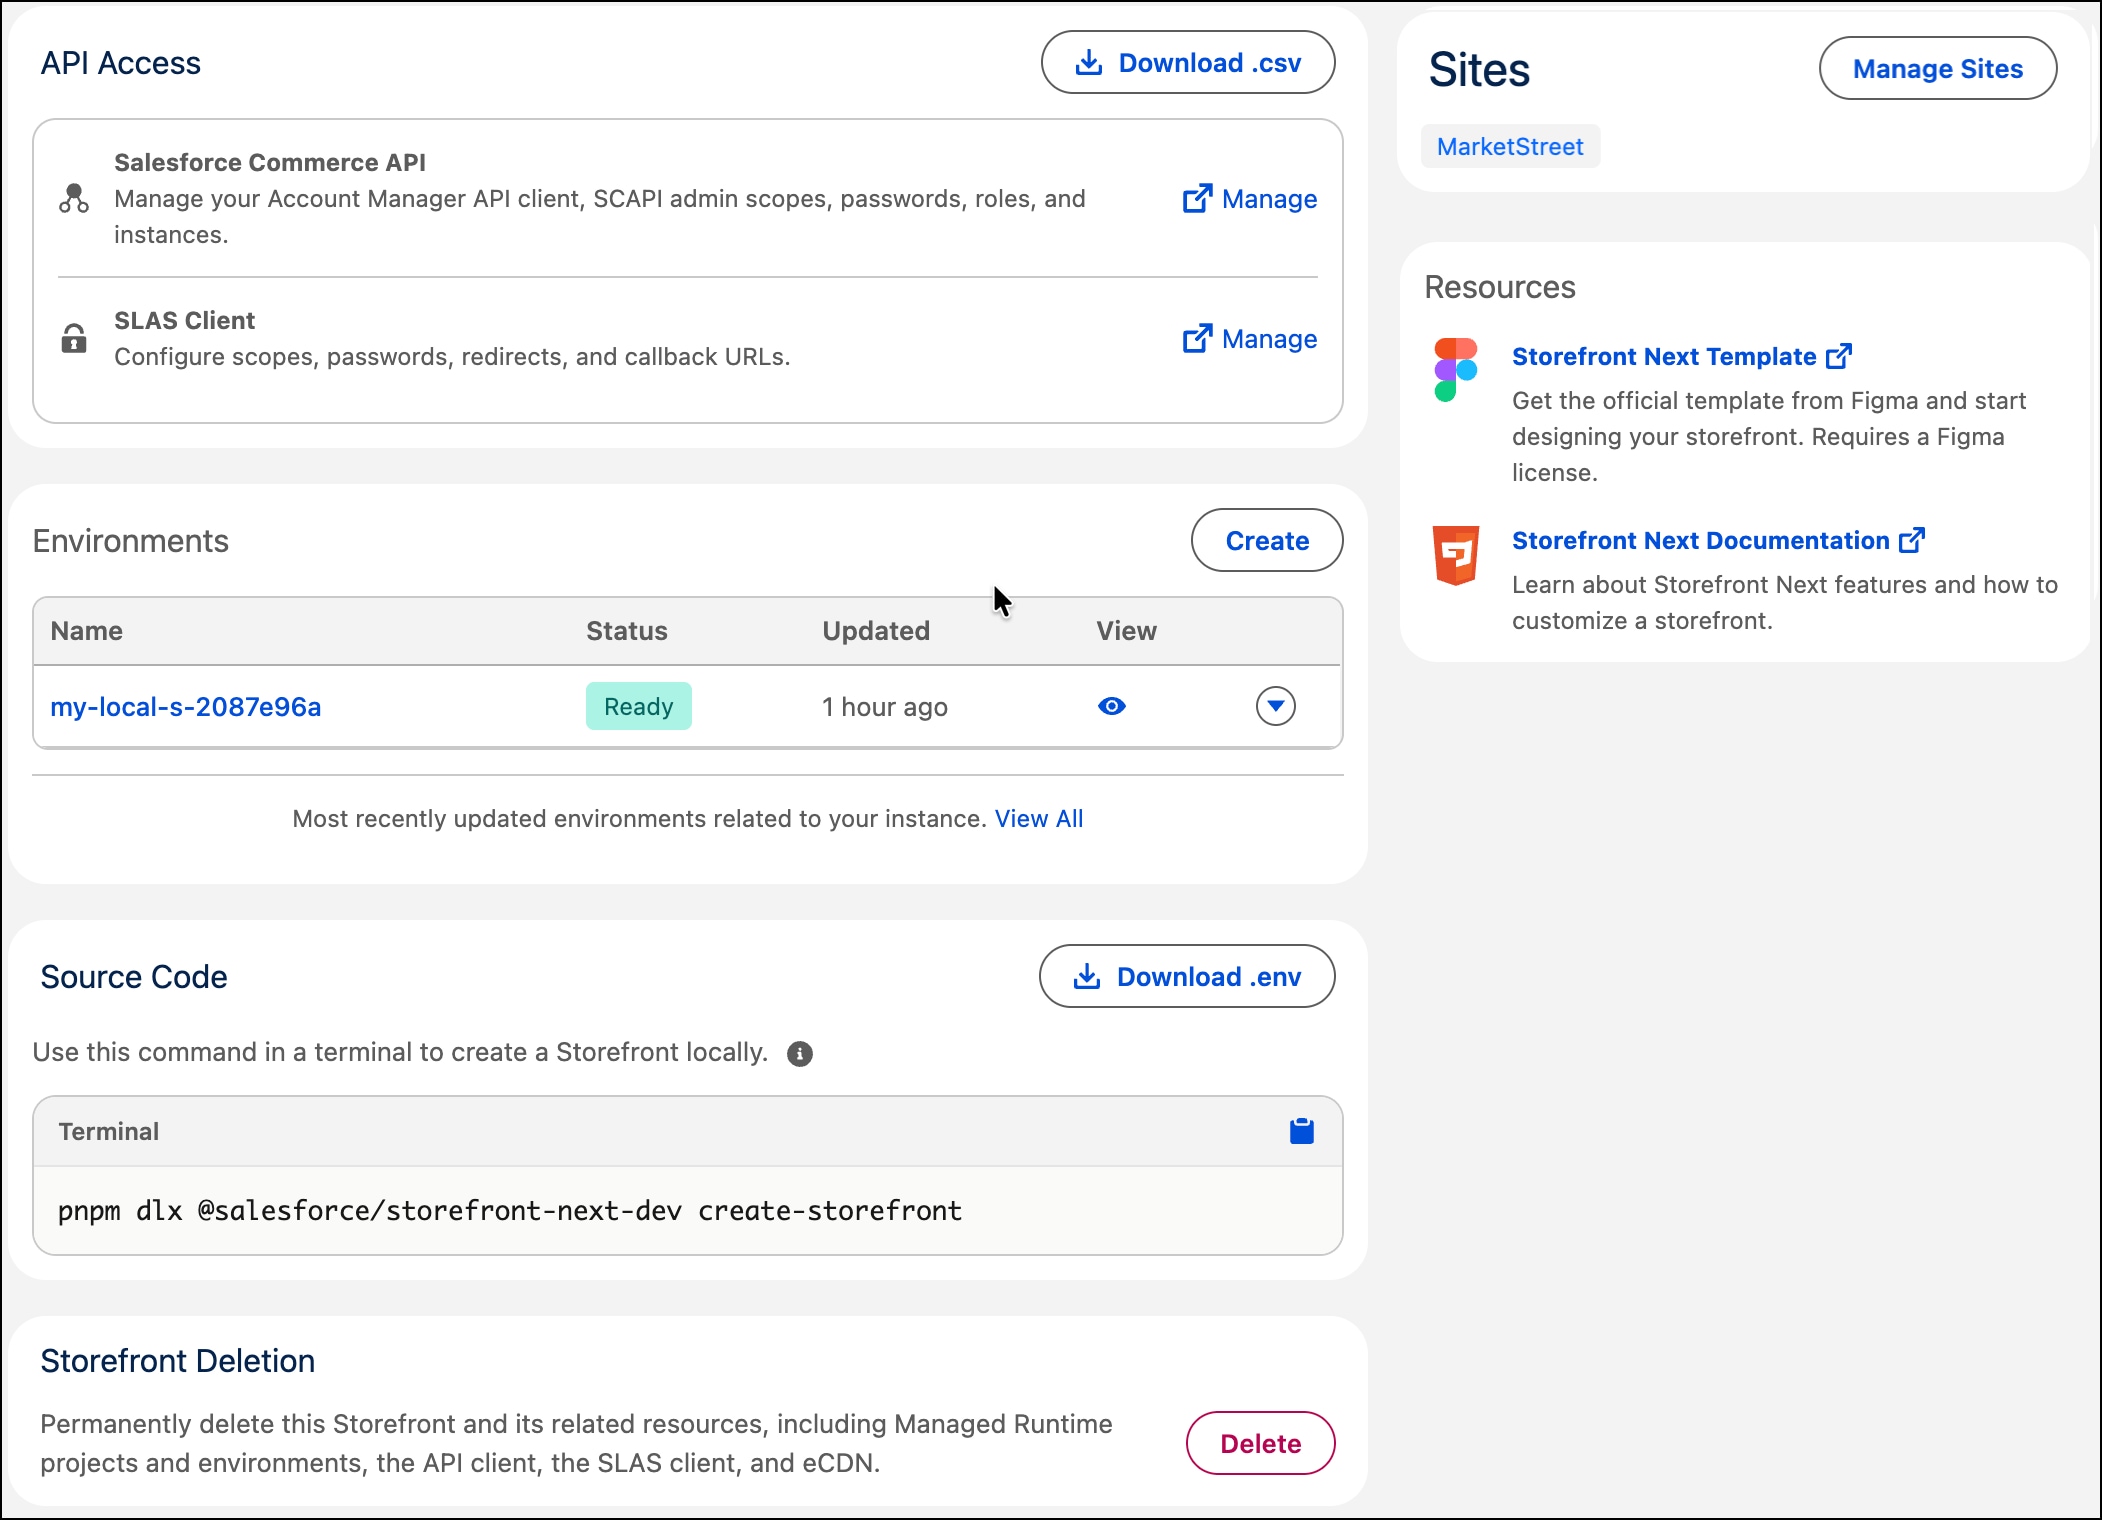Open Manage link for SLAS Client
This screenshot has width=2102, height=1520.
1249,339
